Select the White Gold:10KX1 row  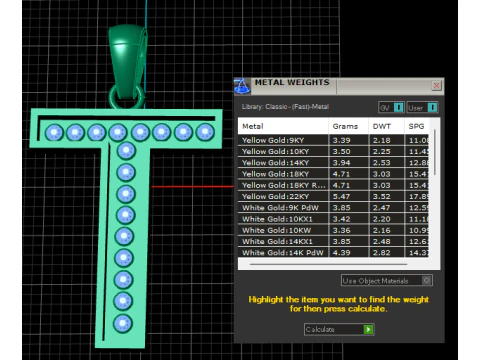(x=333, y=219)
